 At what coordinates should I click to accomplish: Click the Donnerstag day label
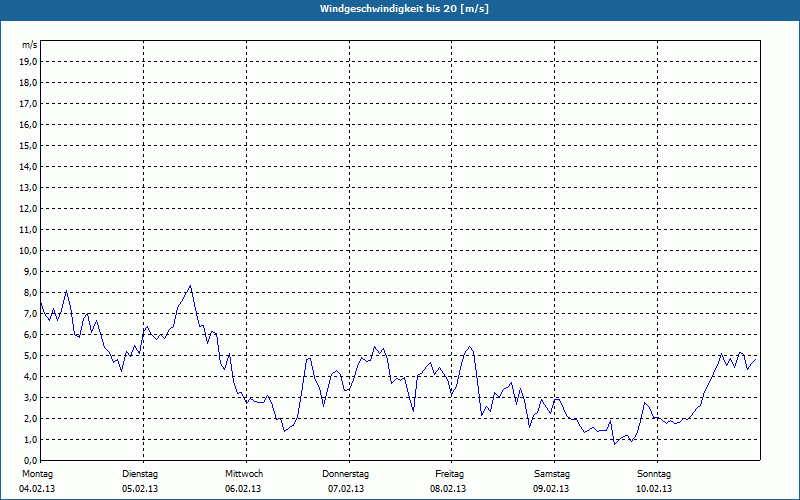345,474
